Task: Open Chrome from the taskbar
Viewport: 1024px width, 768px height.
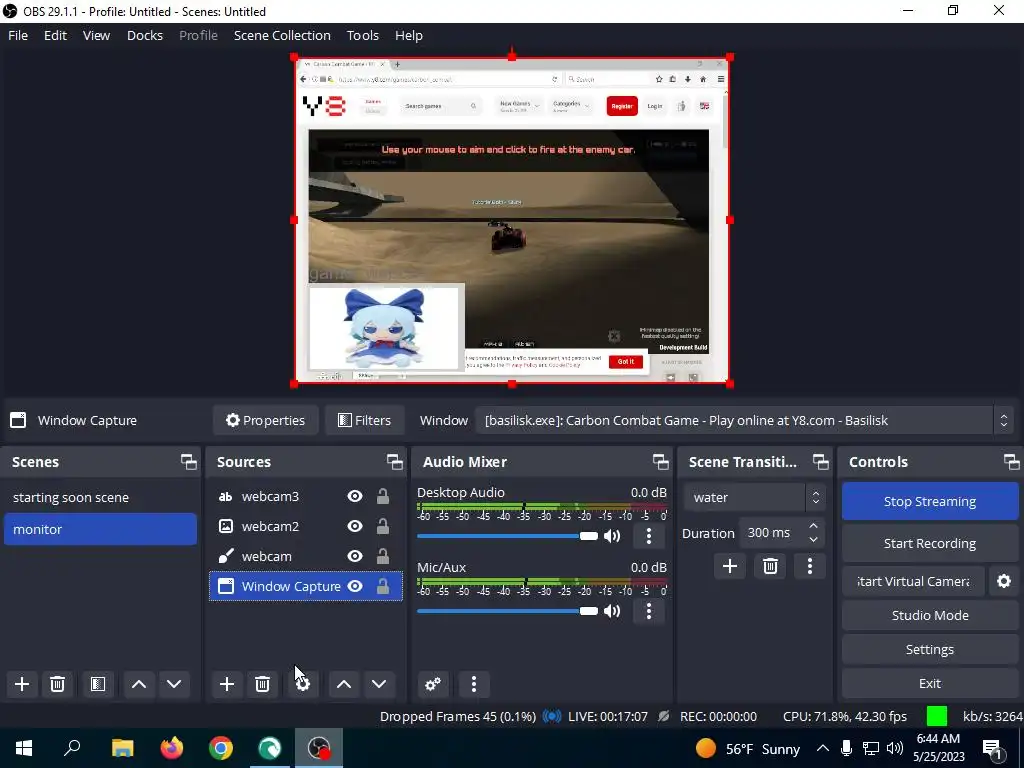Action: [221, 748]
